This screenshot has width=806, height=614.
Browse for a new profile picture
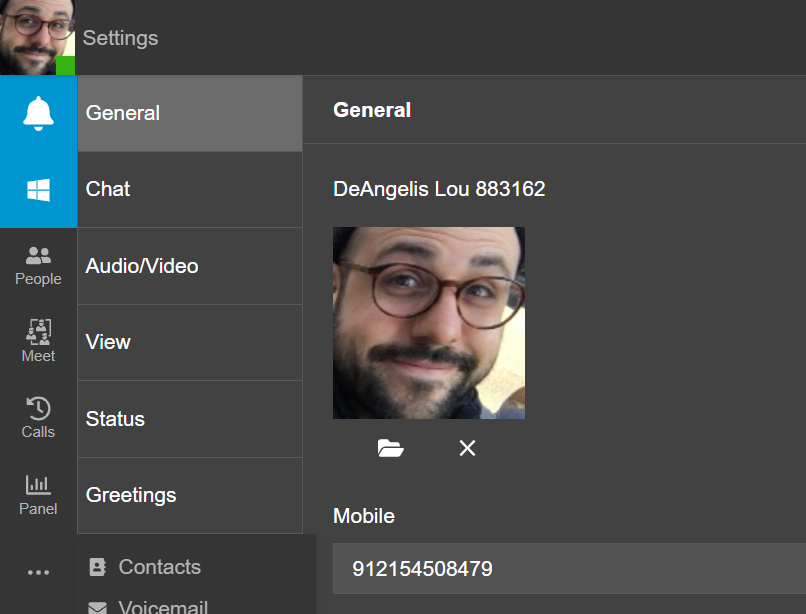(390, 448)
